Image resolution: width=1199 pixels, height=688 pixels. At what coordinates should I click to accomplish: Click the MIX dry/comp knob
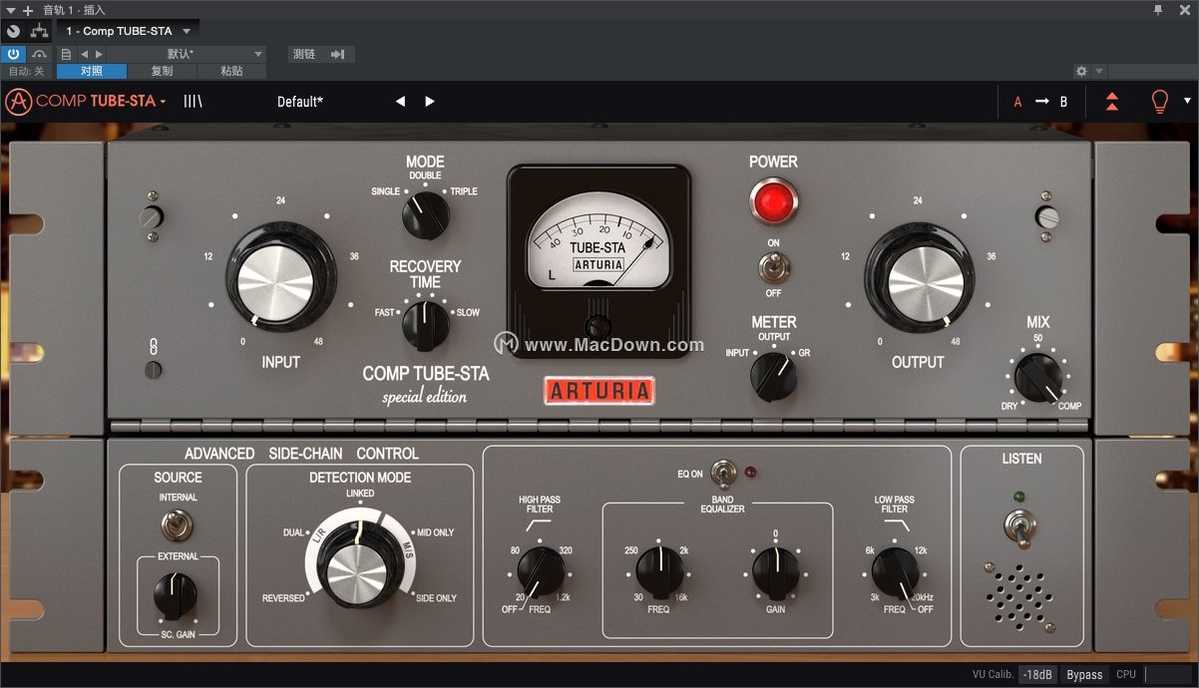1038,377
